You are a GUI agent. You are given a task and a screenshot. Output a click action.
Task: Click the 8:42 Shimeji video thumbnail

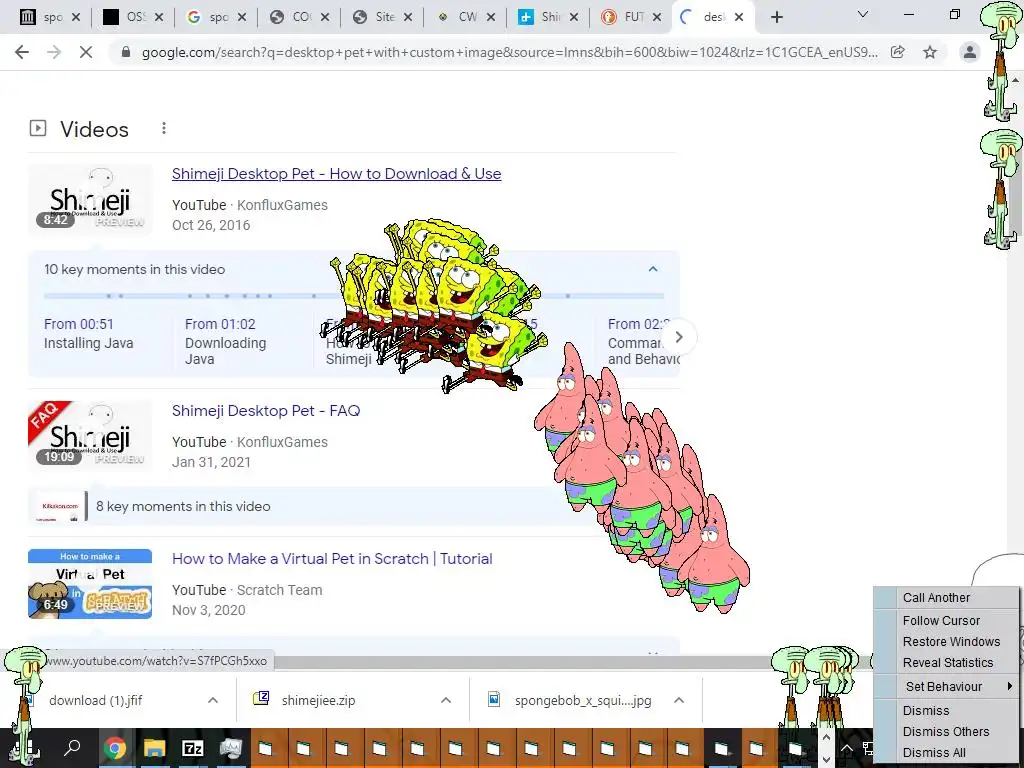90,200
